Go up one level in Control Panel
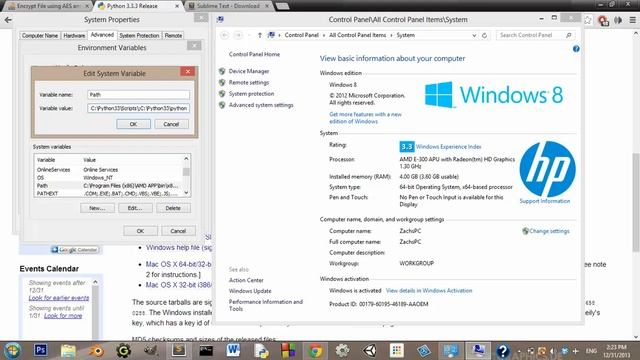Screen dimensions: 640x360 (x=260, y=36)
